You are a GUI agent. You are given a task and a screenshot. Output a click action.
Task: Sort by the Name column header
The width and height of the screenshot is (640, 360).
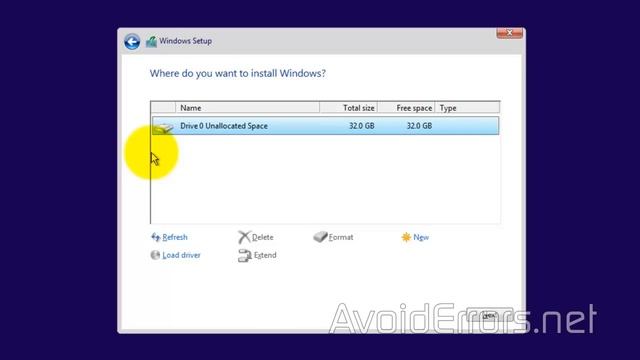coord(247,108)
